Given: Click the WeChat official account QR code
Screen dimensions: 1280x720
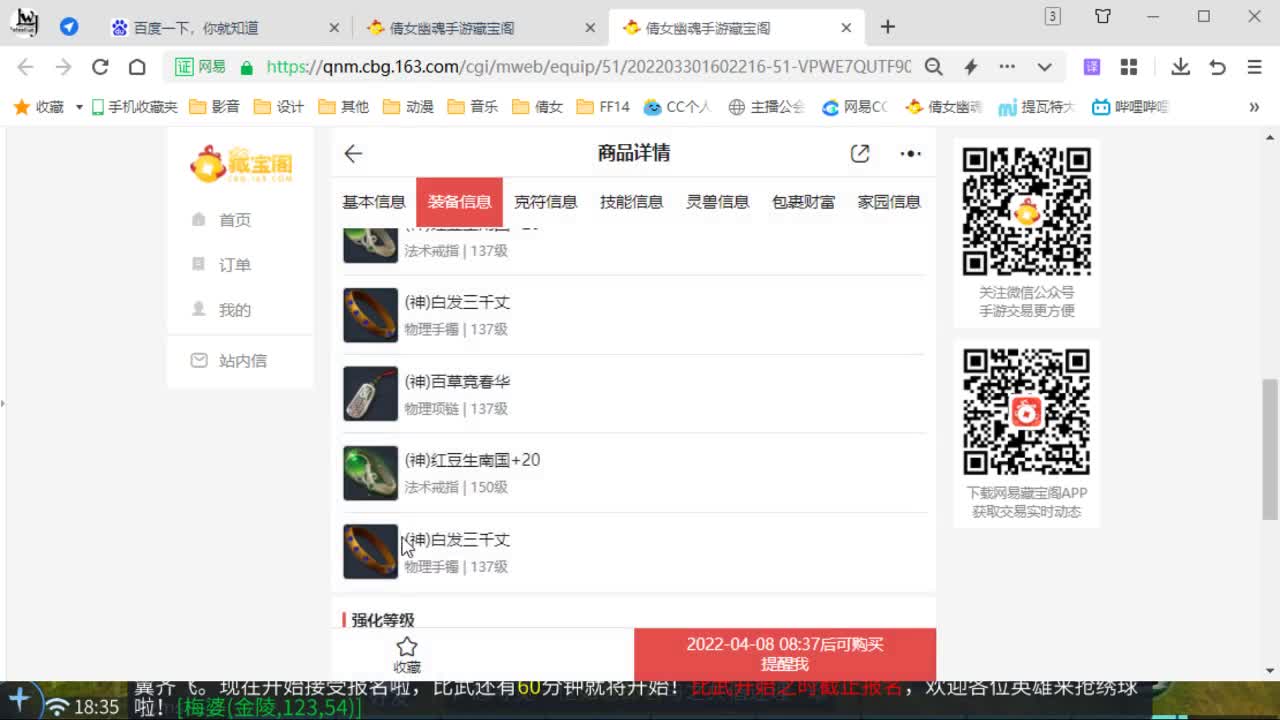Looking at the screenshot, I should (1026, 211).
